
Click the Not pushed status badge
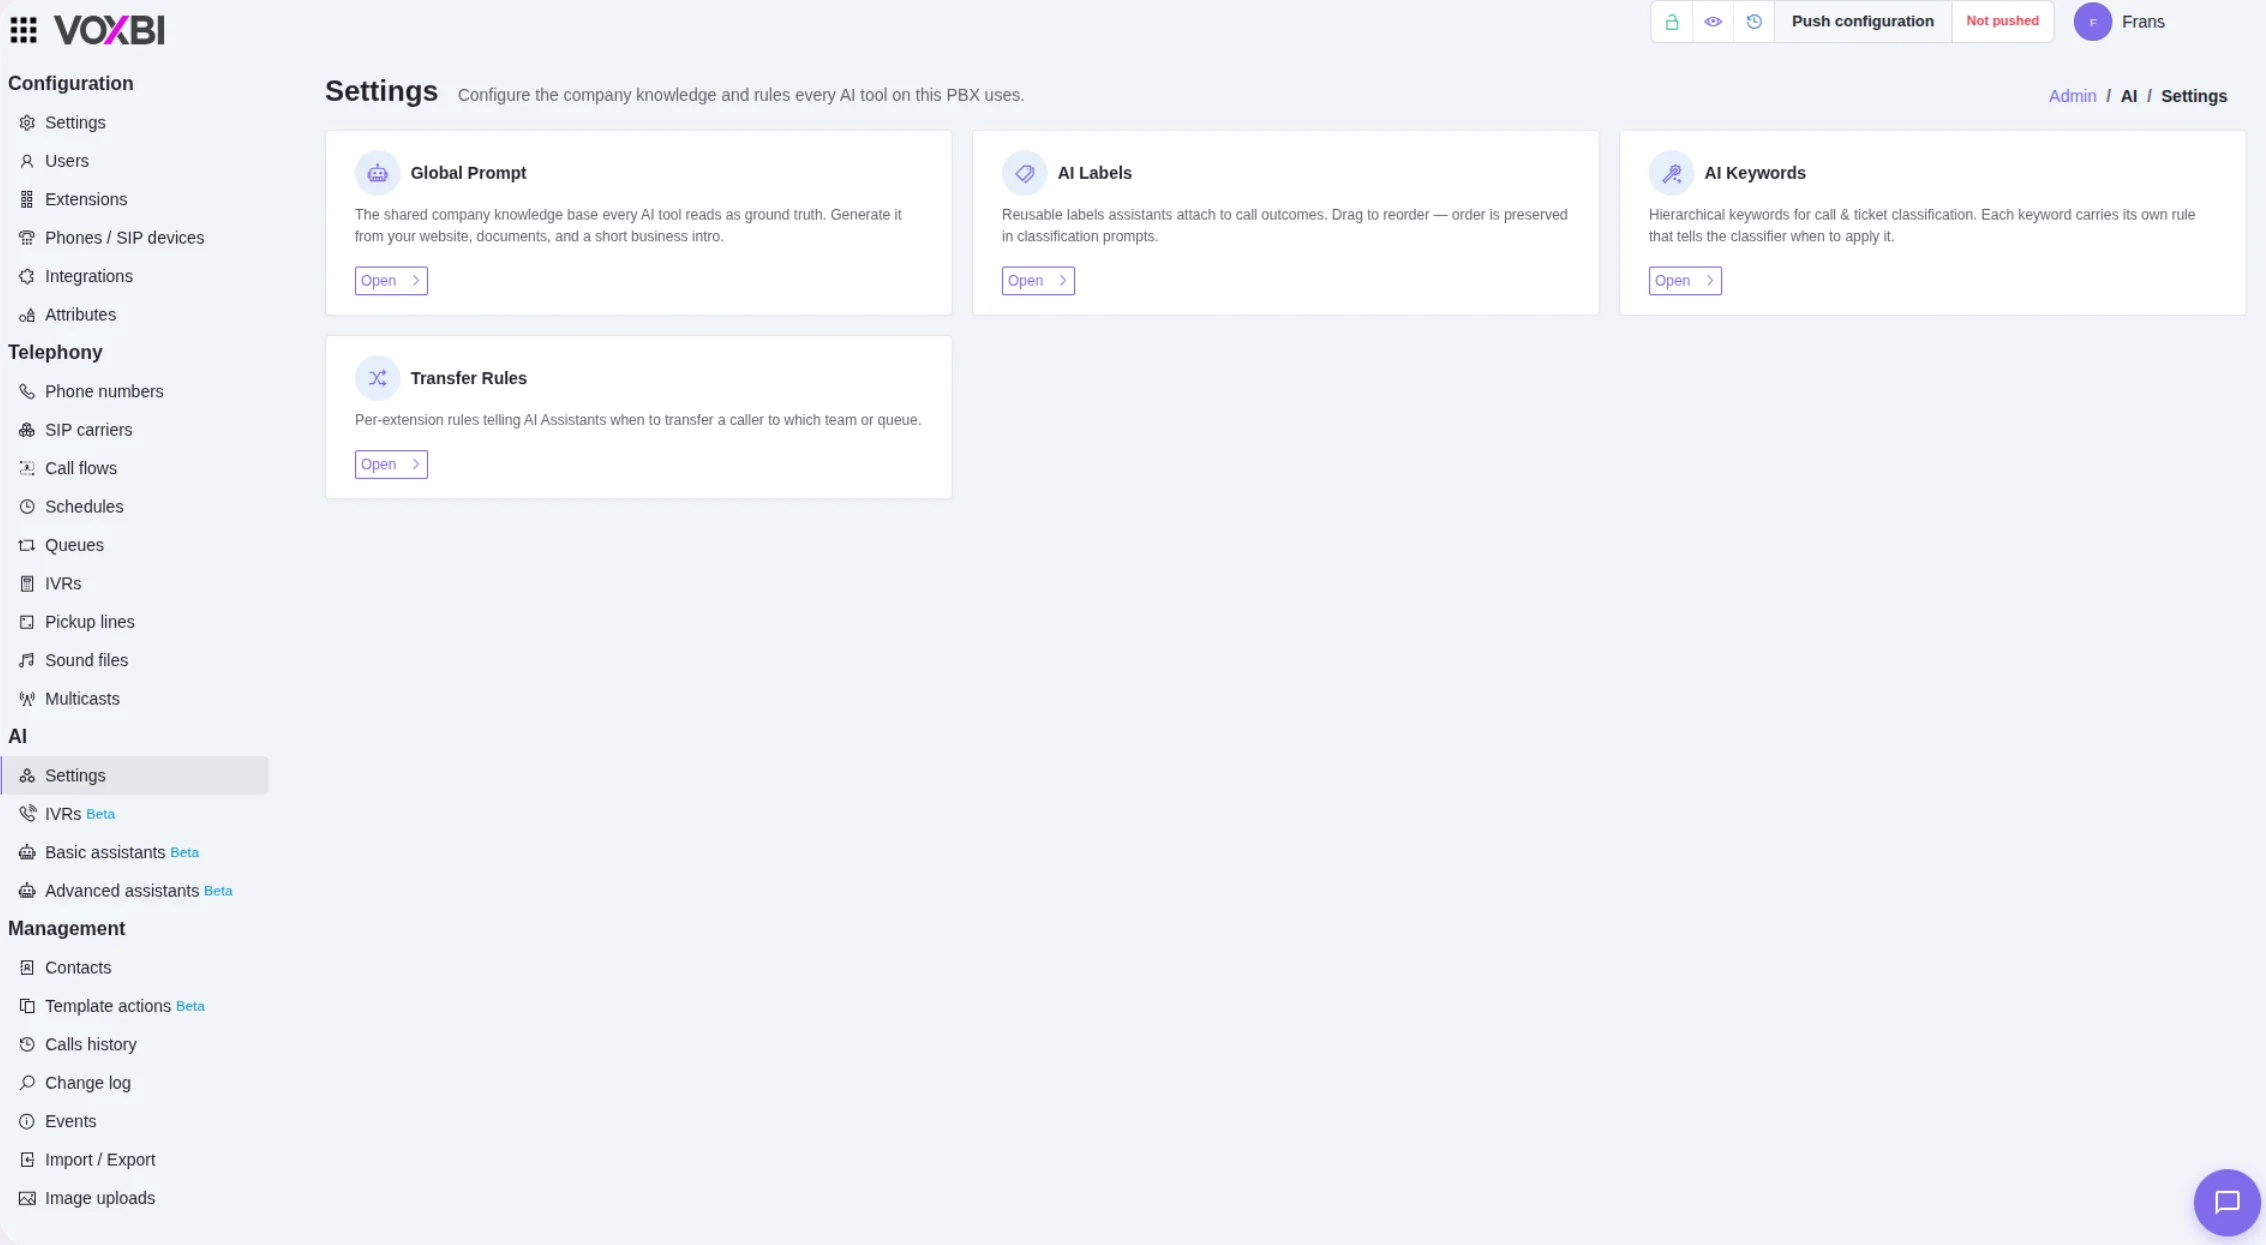coord(2002,21)
